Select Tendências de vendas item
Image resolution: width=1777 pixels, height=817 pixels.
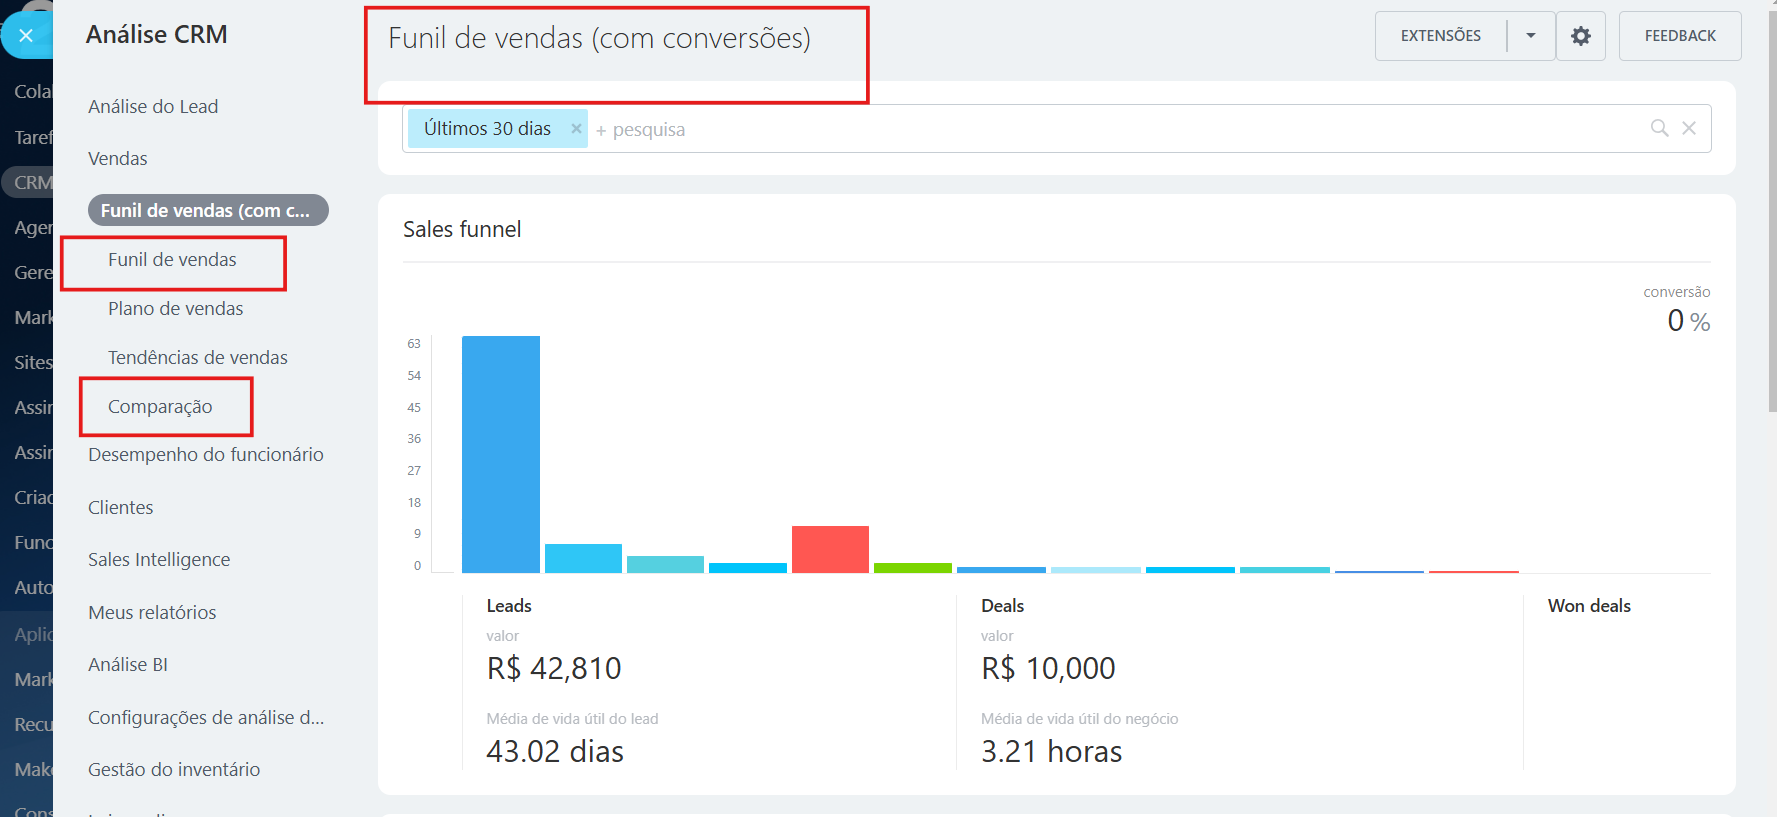tap(197, 358)
